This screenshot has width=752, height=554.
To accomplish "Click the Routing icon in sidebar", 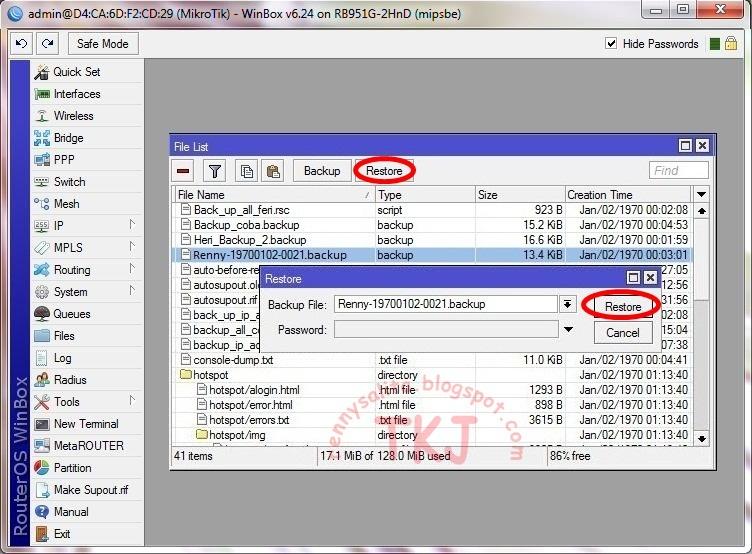I will (42, 270).
